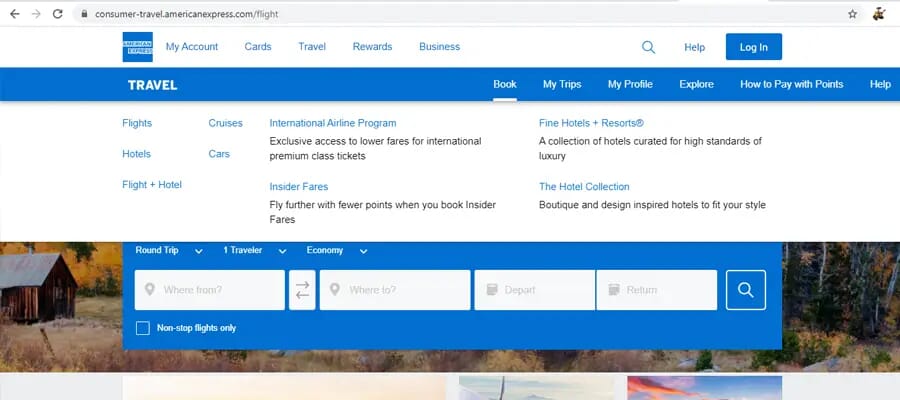
Task: Open the Explore tab
Action: (x=696, y=84)
